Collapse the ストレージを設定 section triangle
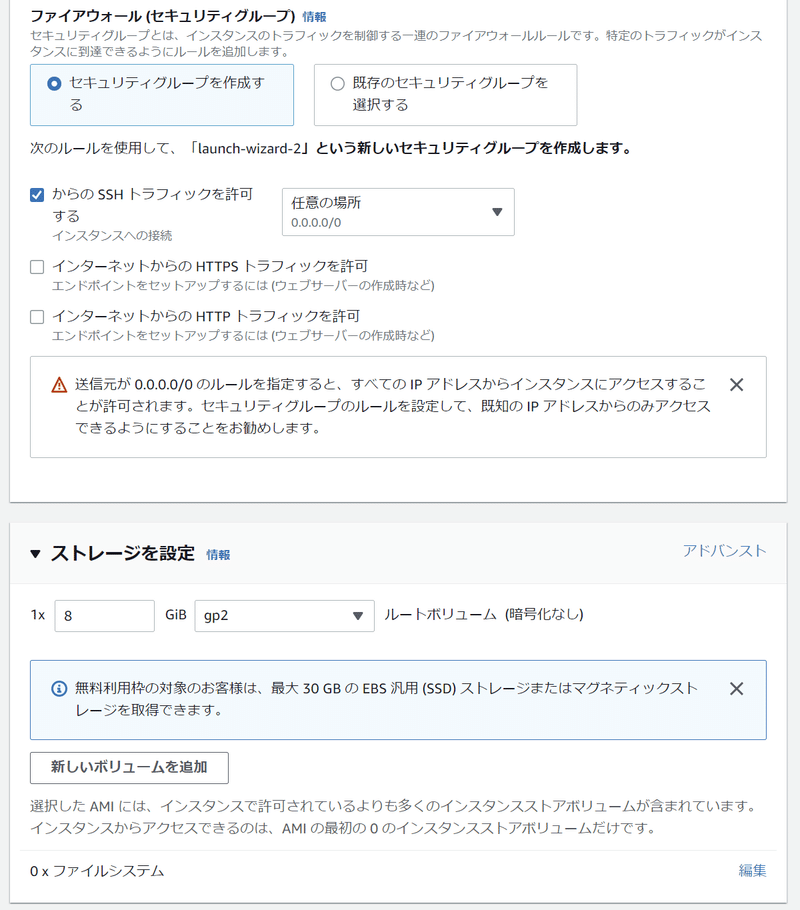 coord(35,554)
